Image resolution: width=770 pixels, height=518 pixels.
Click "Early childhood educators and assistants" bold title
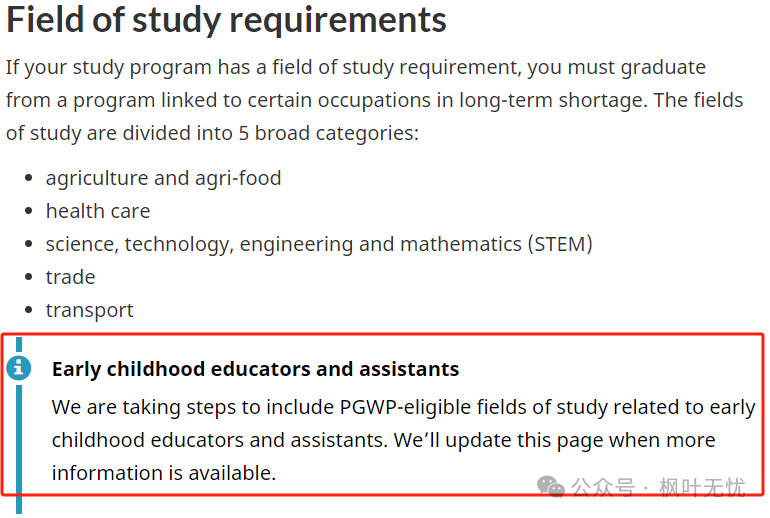click(x=255, y=369)
